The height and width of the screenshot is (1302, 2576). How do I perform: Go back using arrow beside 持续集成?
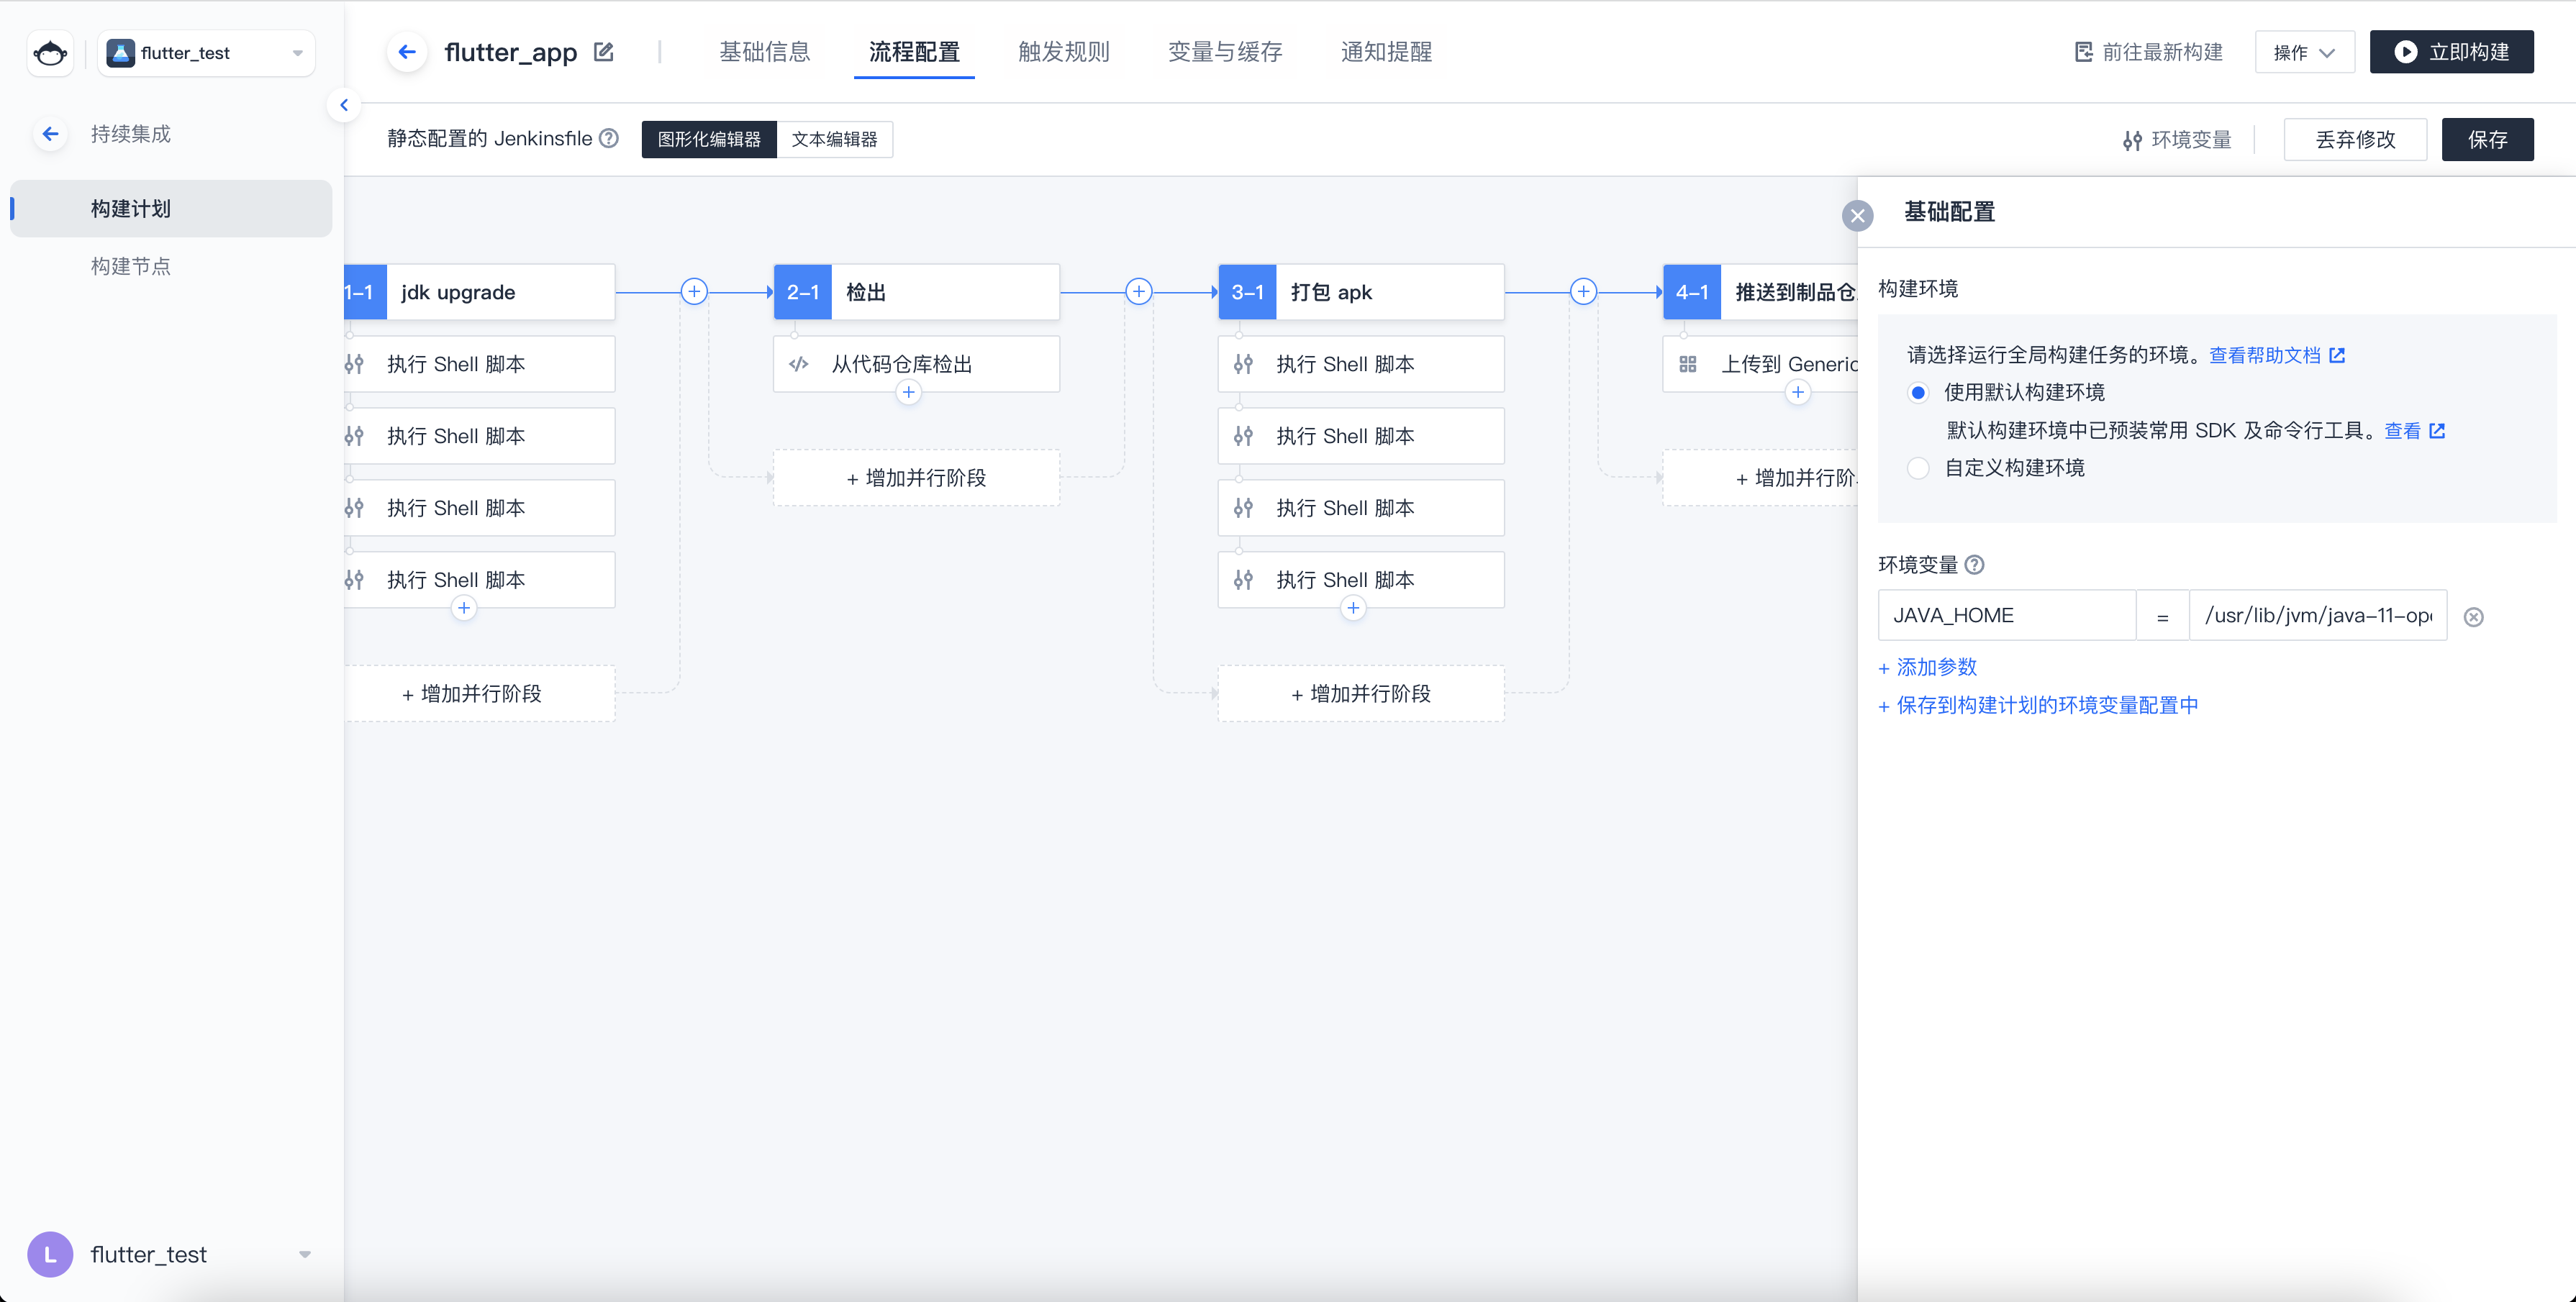coord(50,134)
